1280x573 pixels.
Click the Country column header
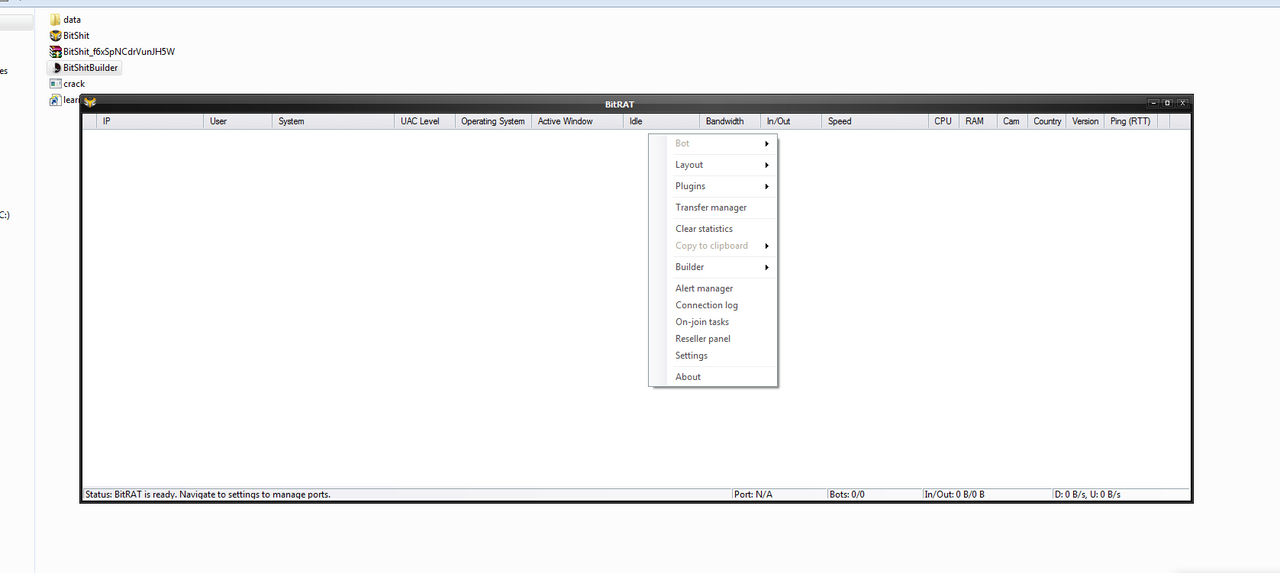coord(1047,121)
